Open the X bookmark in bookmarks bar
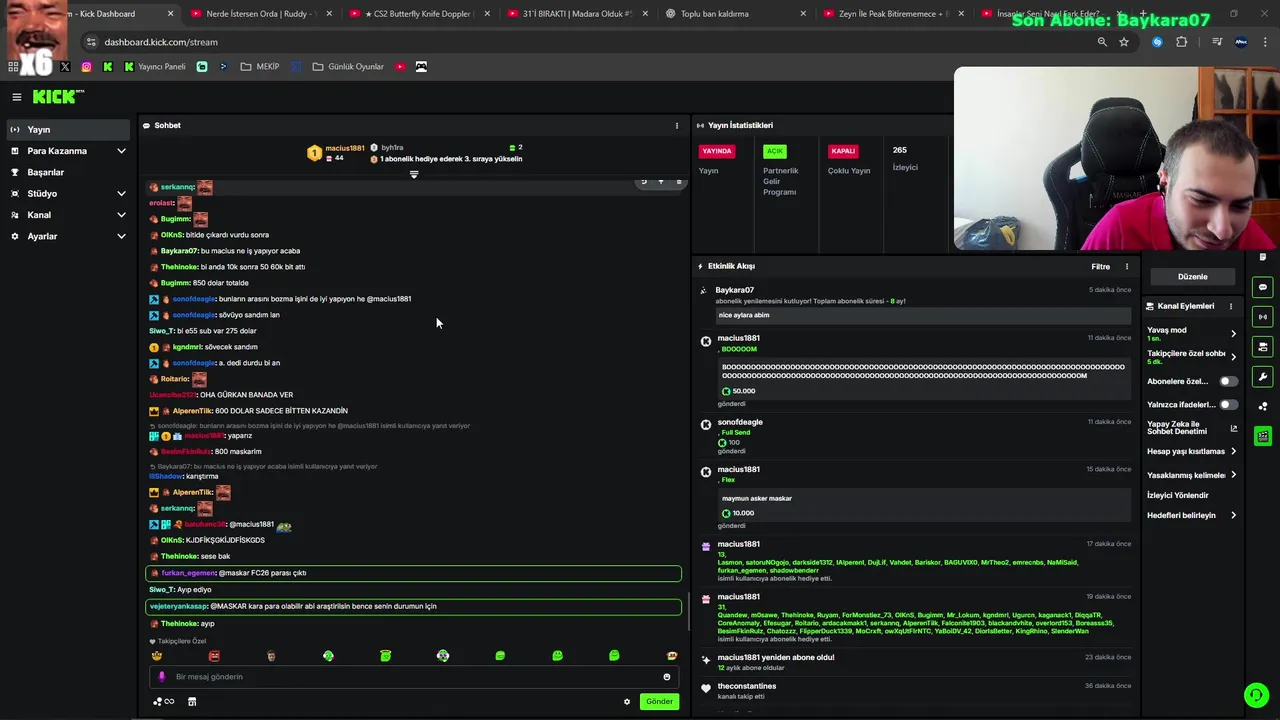 point(65,67)
